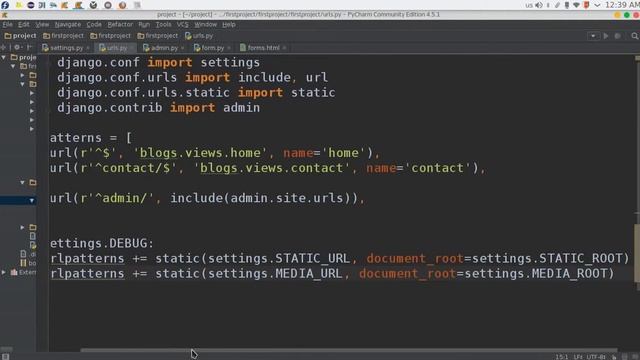Click the keyboard layout 'us' indicator
The width and height of the screenshot is (640, 360).
[529, 5]
